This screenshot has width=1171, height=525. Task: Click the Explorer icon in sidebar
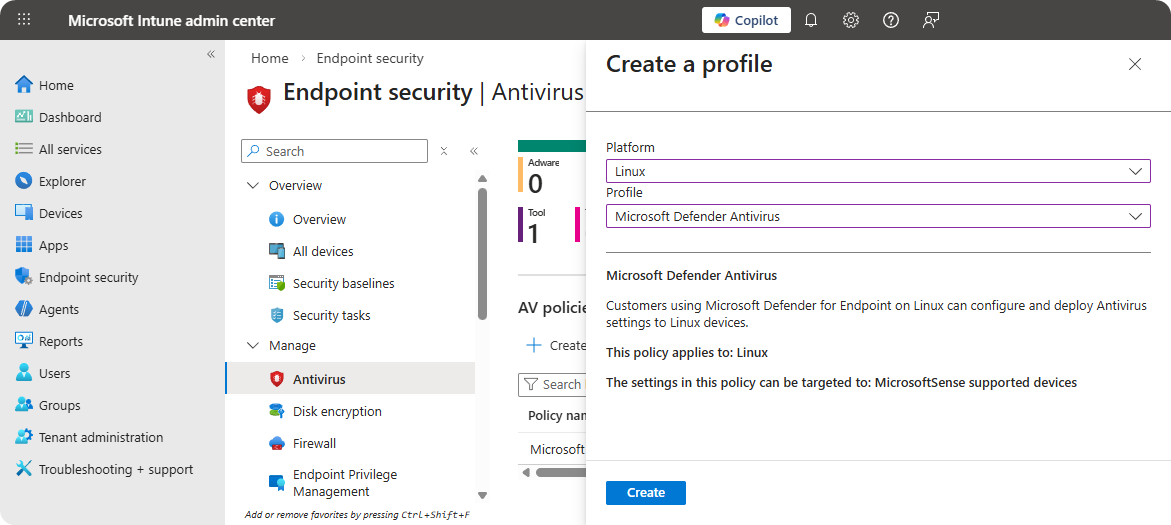(24, 181)
